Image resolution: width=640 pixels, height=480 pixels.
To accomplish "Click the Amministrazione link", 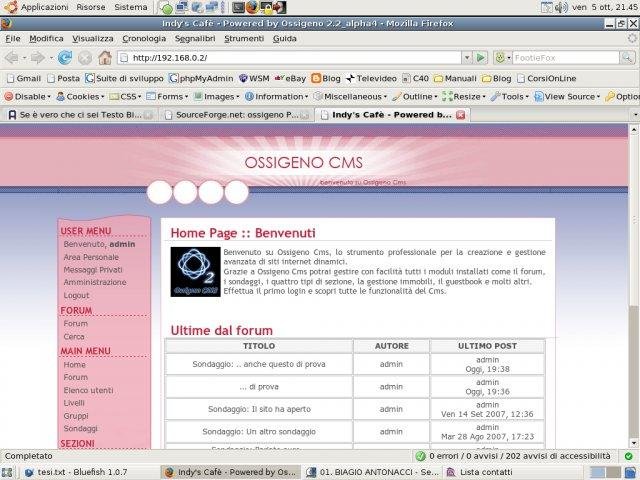I will pos(95,282).
